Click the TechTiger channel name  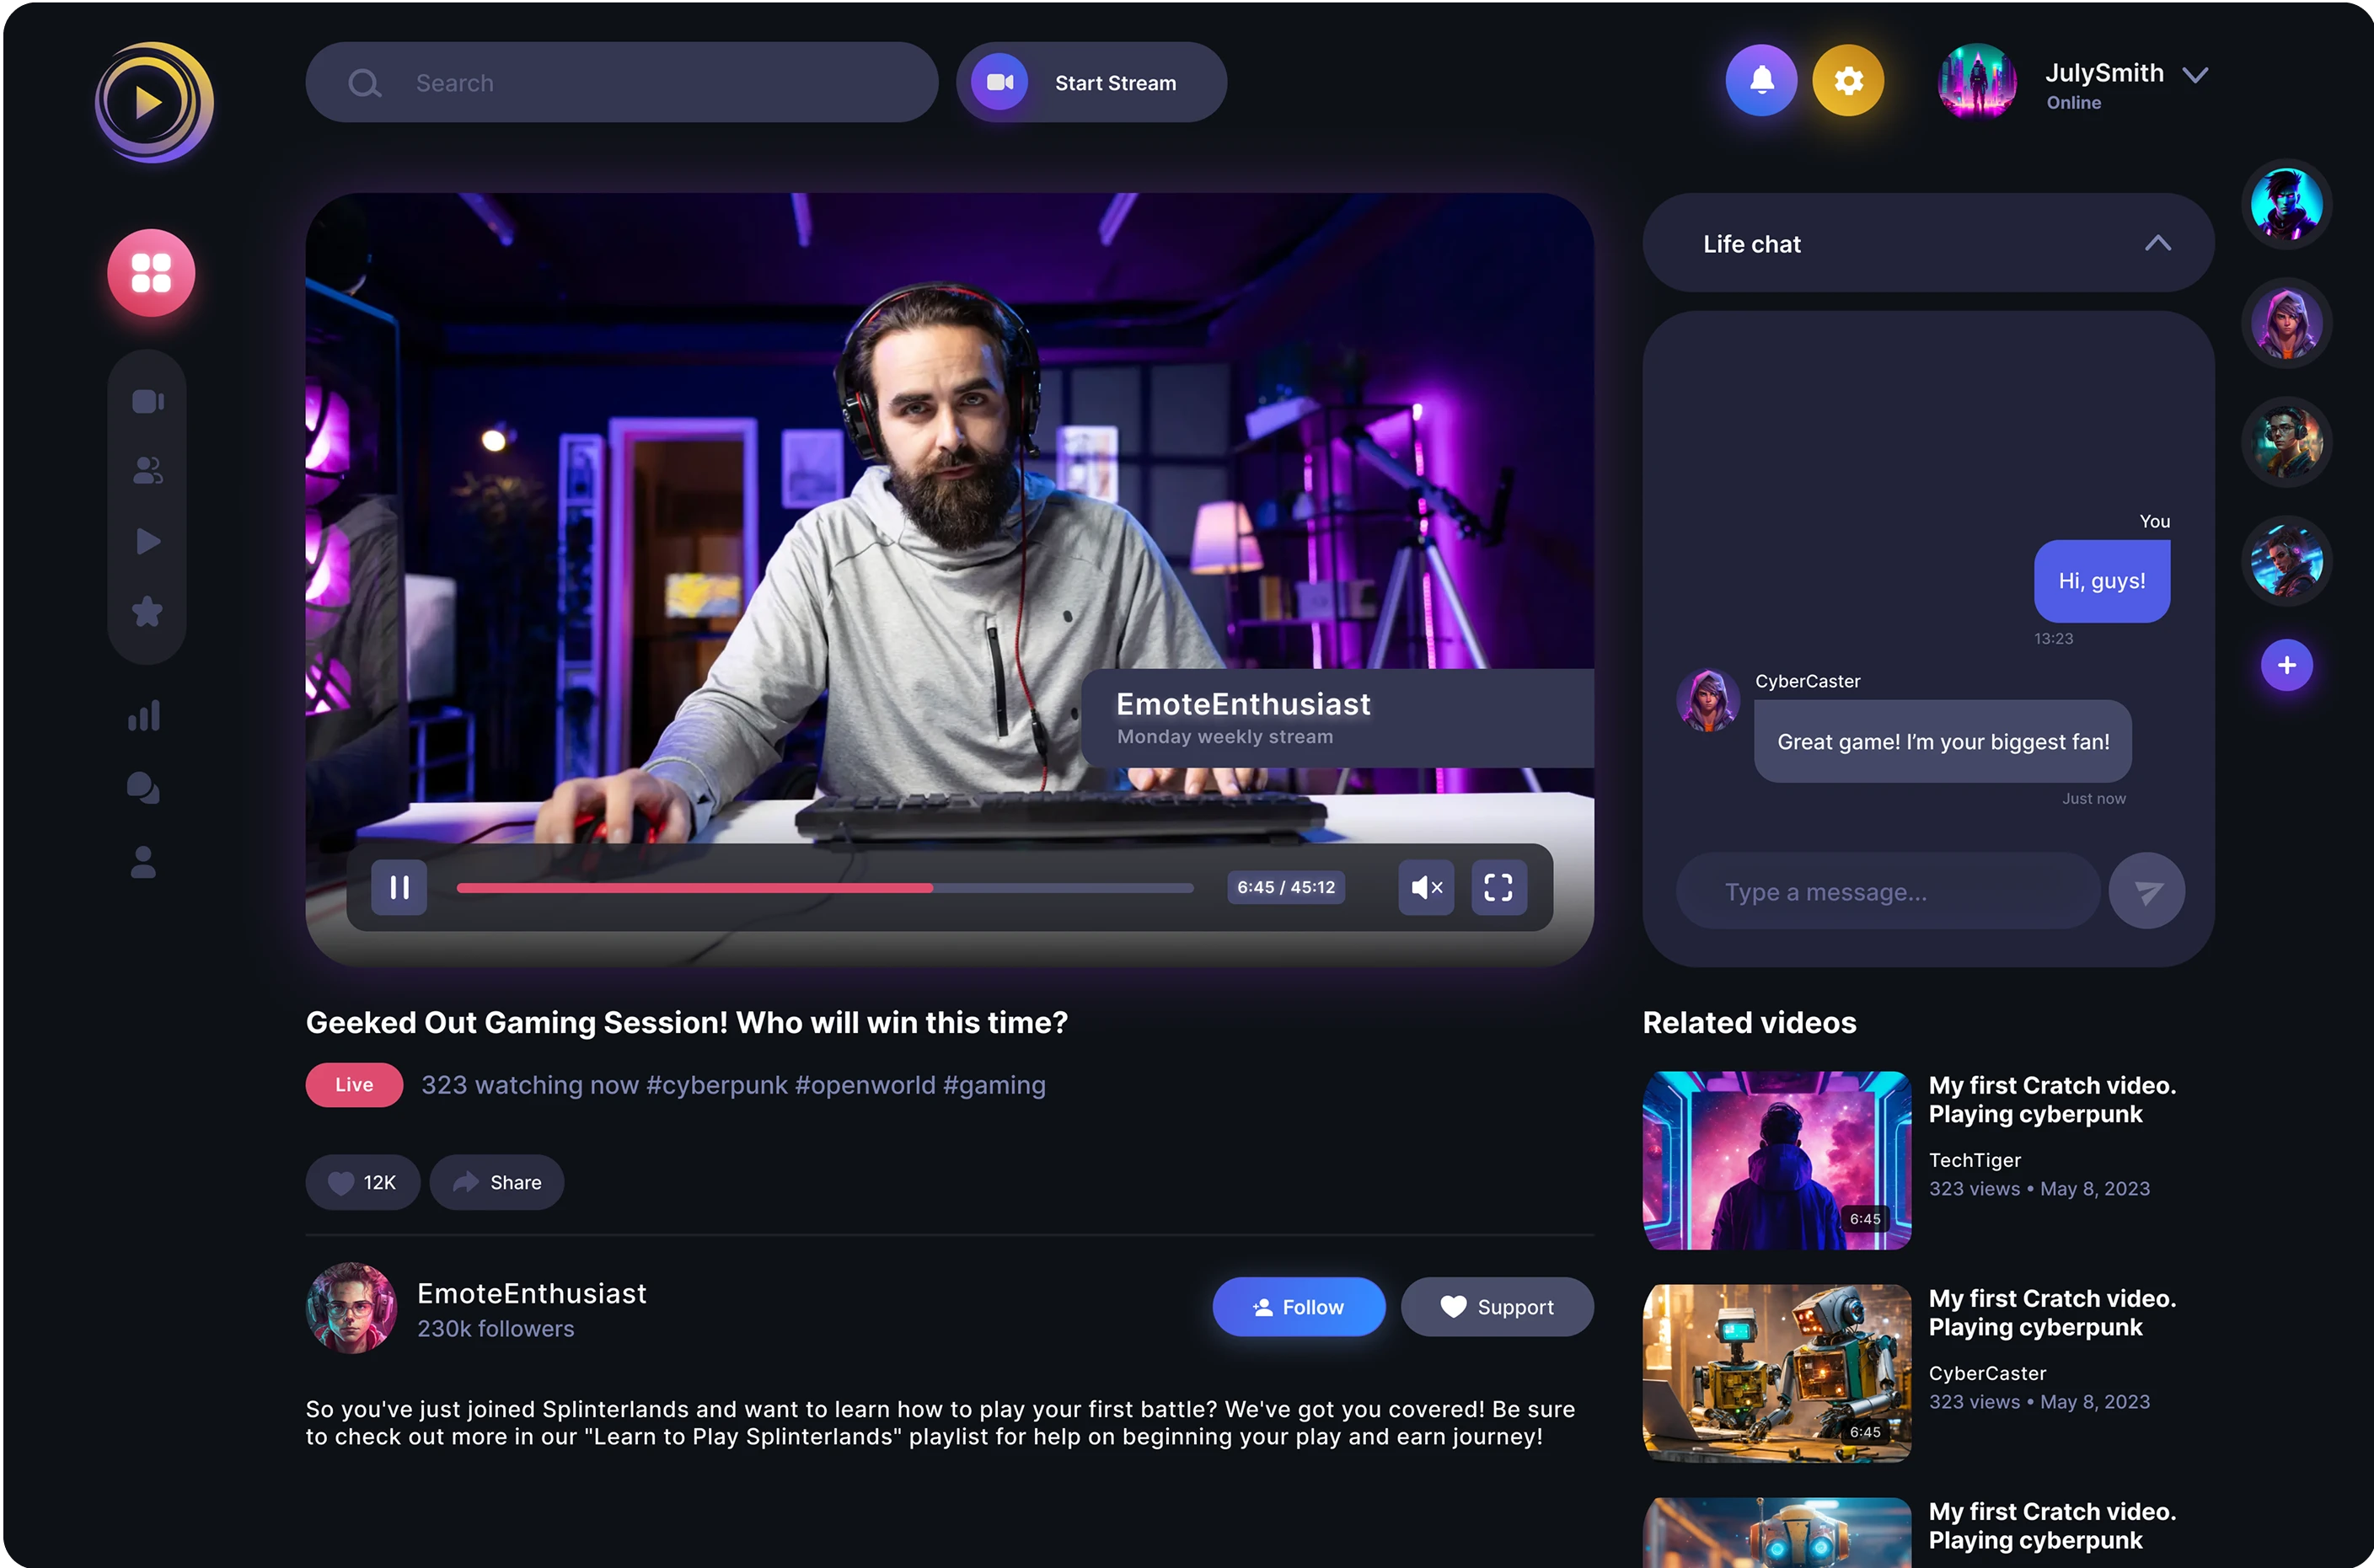[1974, 1160]
